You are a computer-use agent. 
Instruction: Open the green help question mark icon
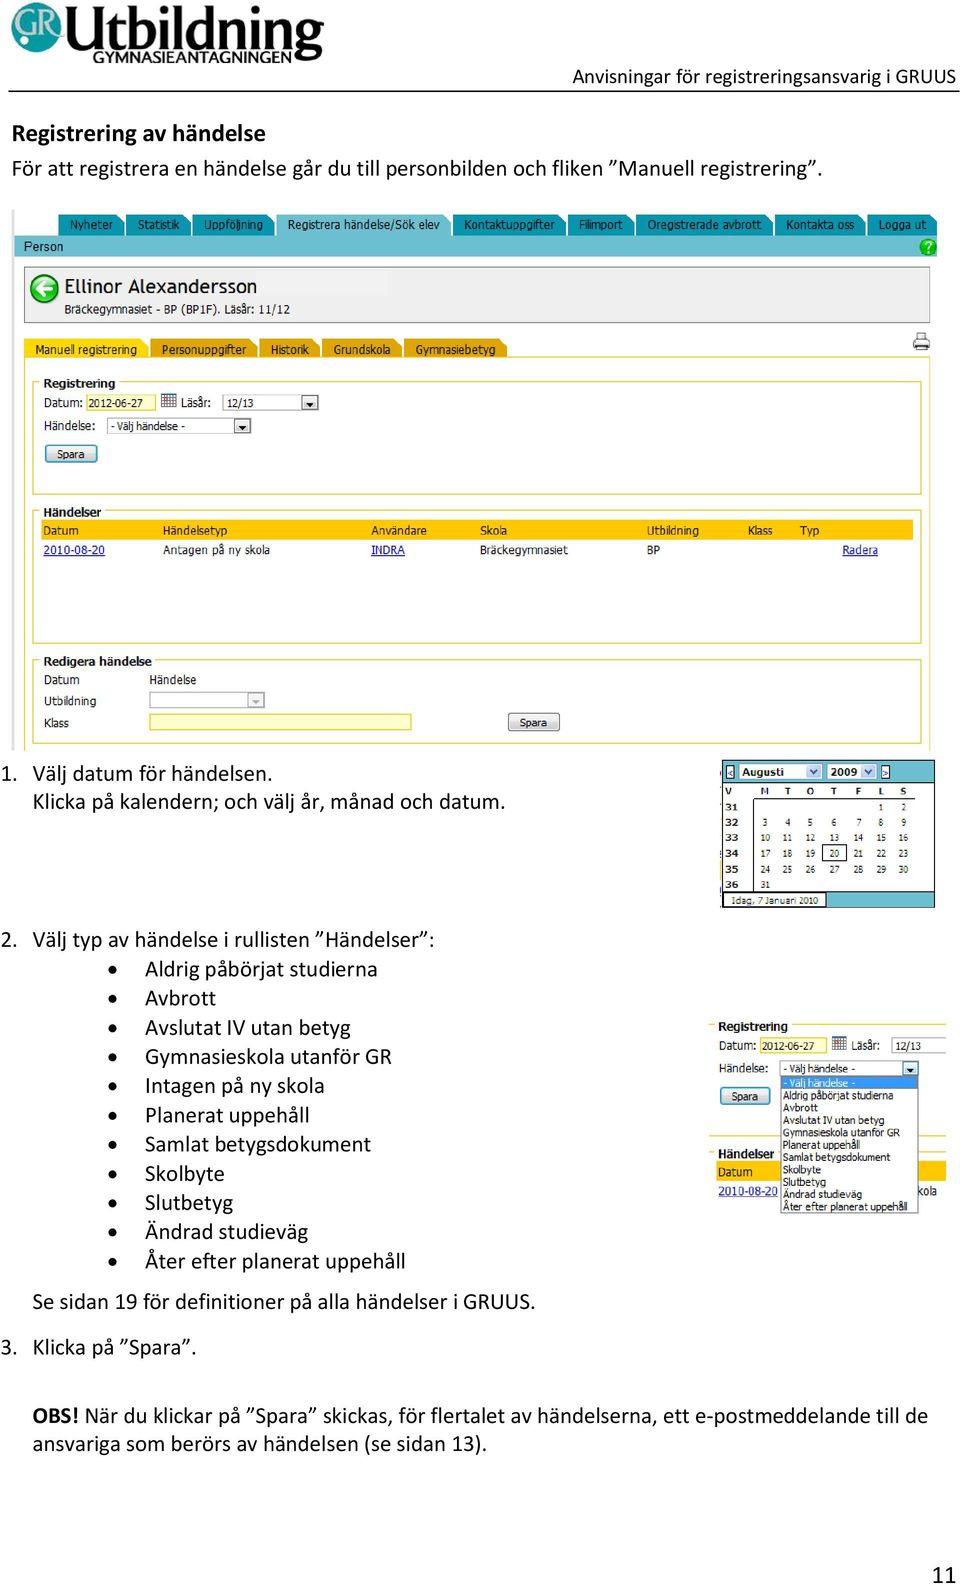pos(927,247)
